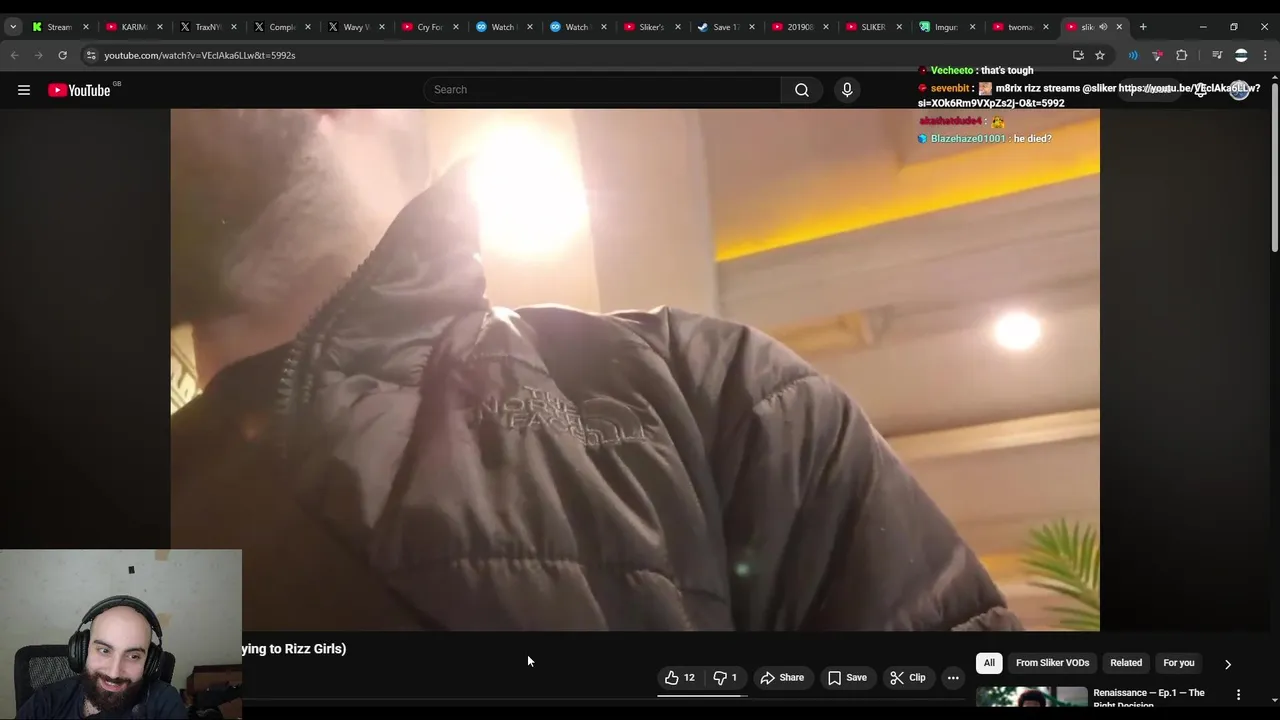Close the Stream tab
1280x720 pixels.
coord(86,27)
